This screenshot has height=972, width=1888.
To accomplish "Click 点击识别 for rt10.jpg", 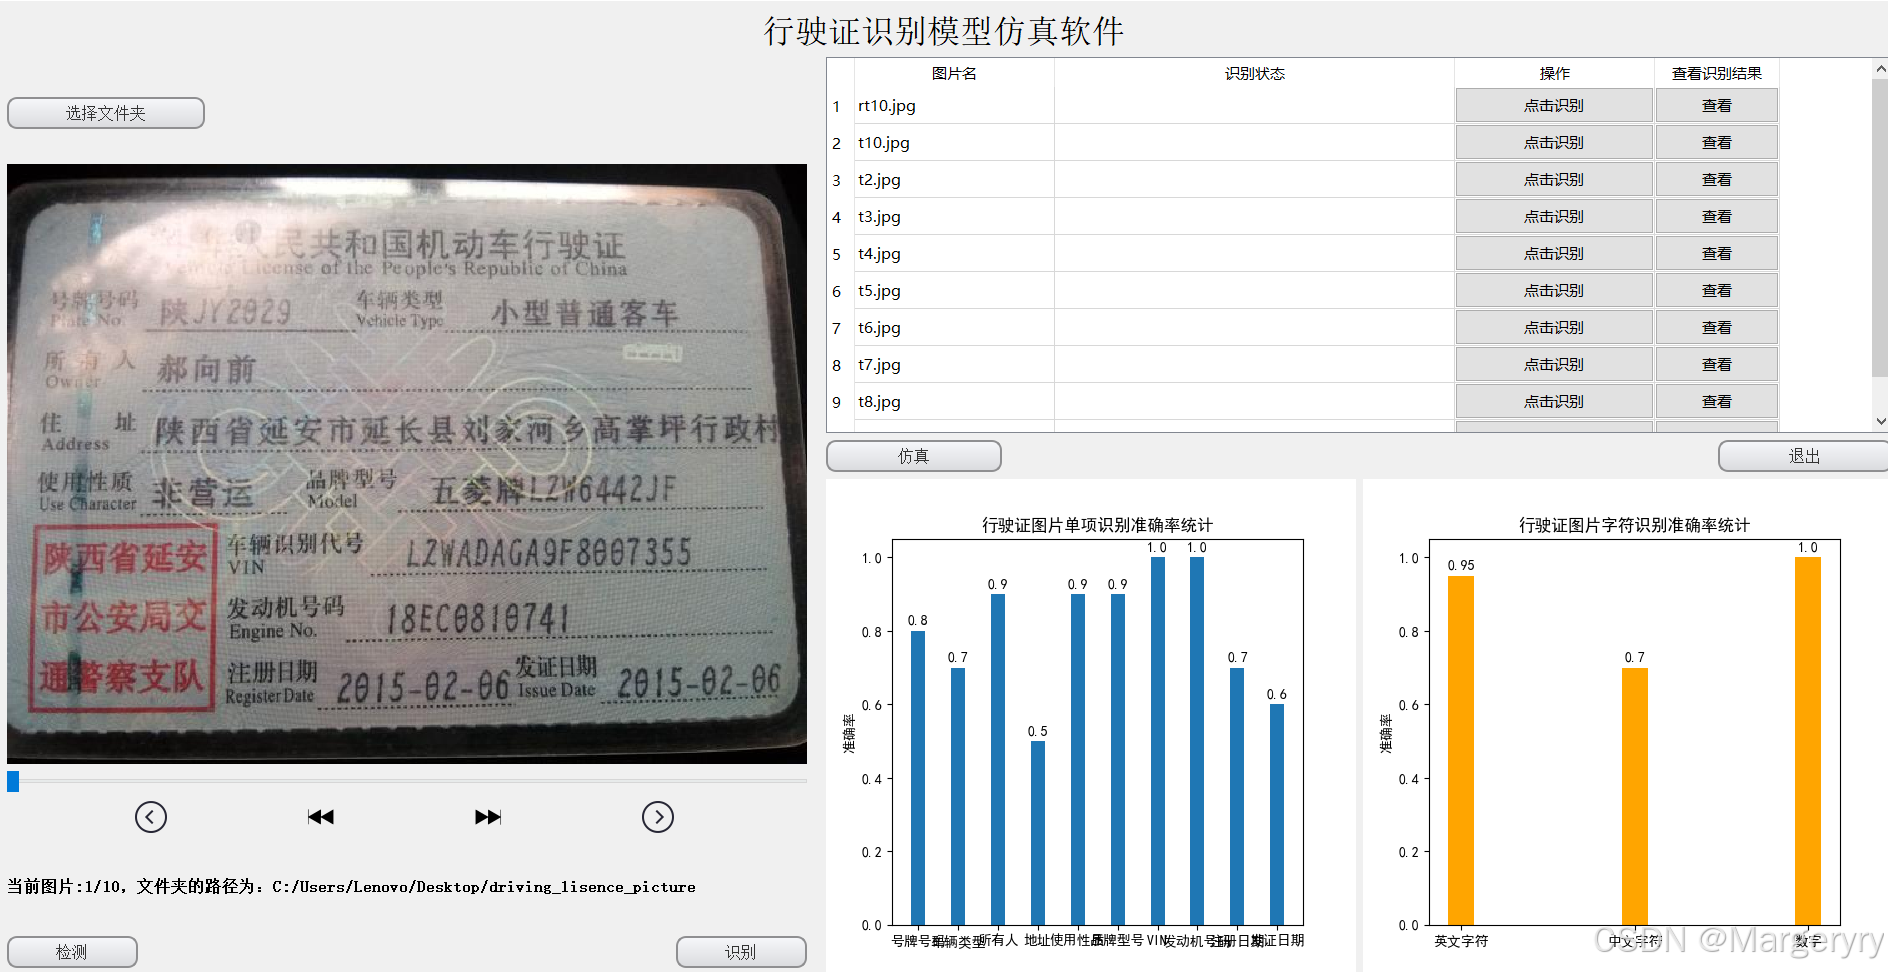I will point(1553,105).
